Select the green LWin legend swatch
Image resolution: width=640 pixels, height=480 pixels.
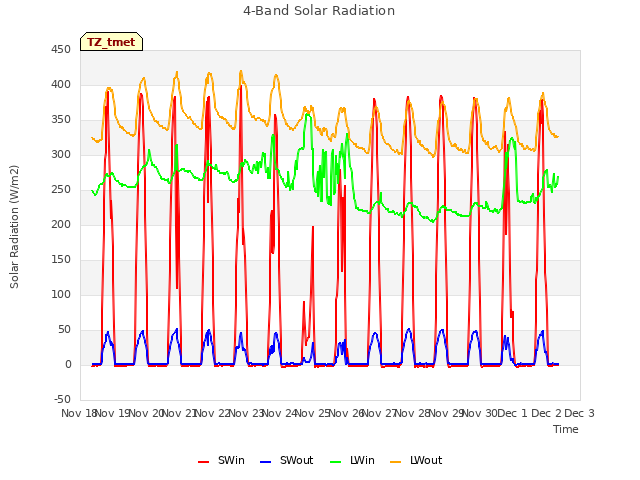click(336, 462)
